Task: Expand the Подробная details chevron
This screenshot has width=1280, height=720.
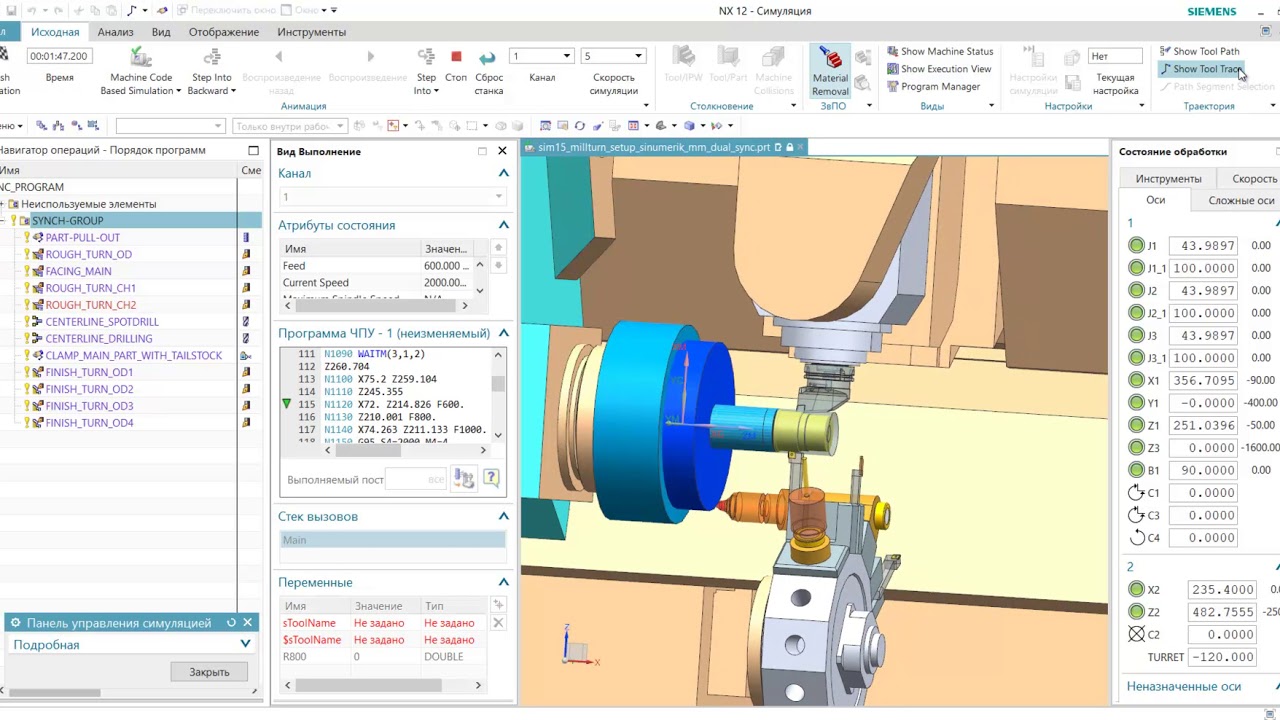Action: (246, 645)
